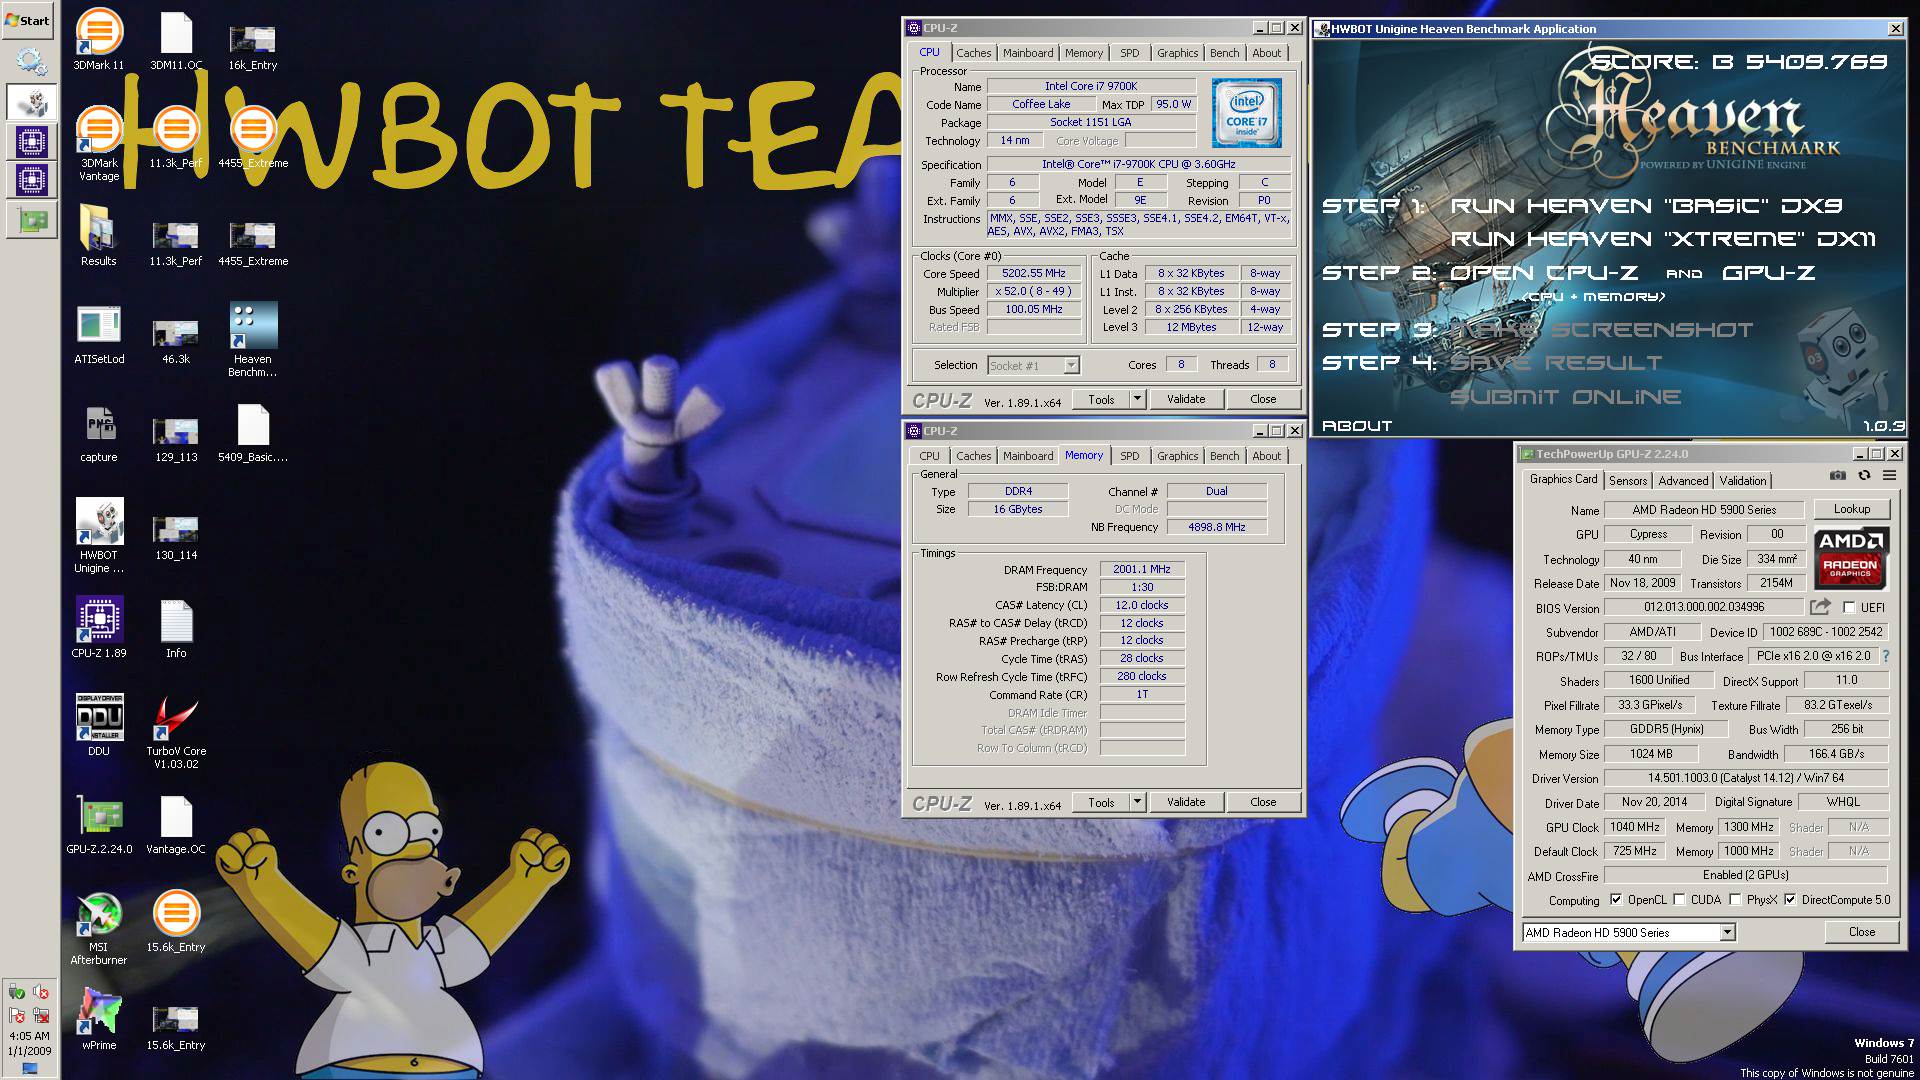The image size is (1920, 1080).
Task: Click Take Screenshot in HWBOT Heaven
Action: pos(1601,330)
